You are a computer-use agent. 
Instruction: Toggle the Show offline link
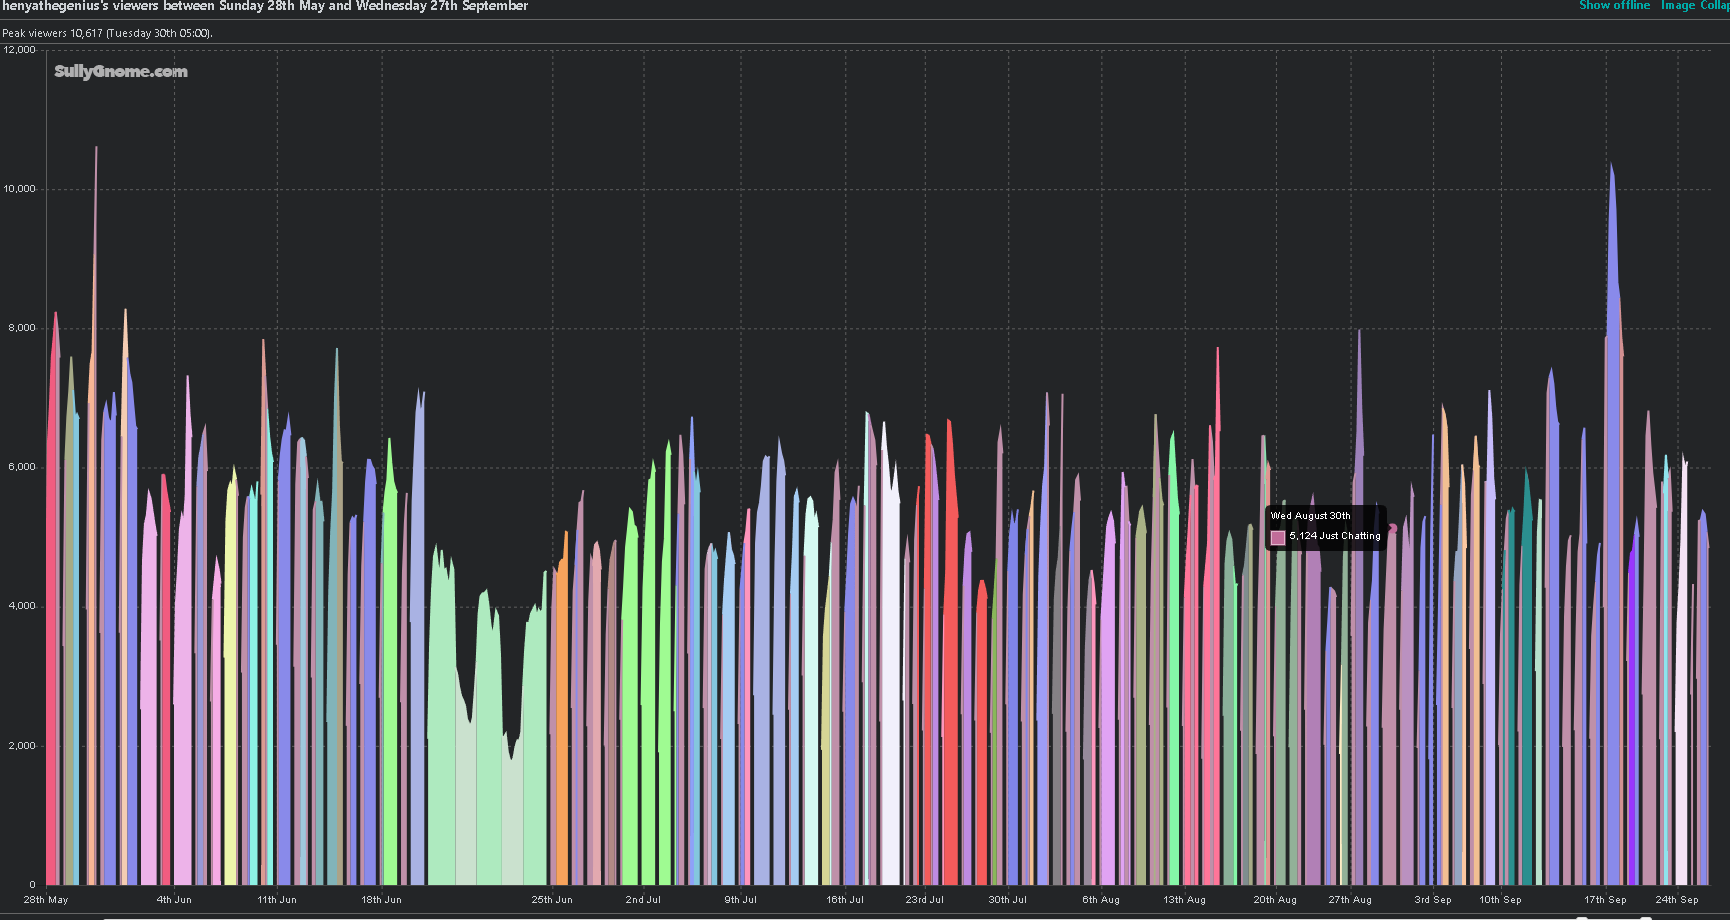[1614, 6]
